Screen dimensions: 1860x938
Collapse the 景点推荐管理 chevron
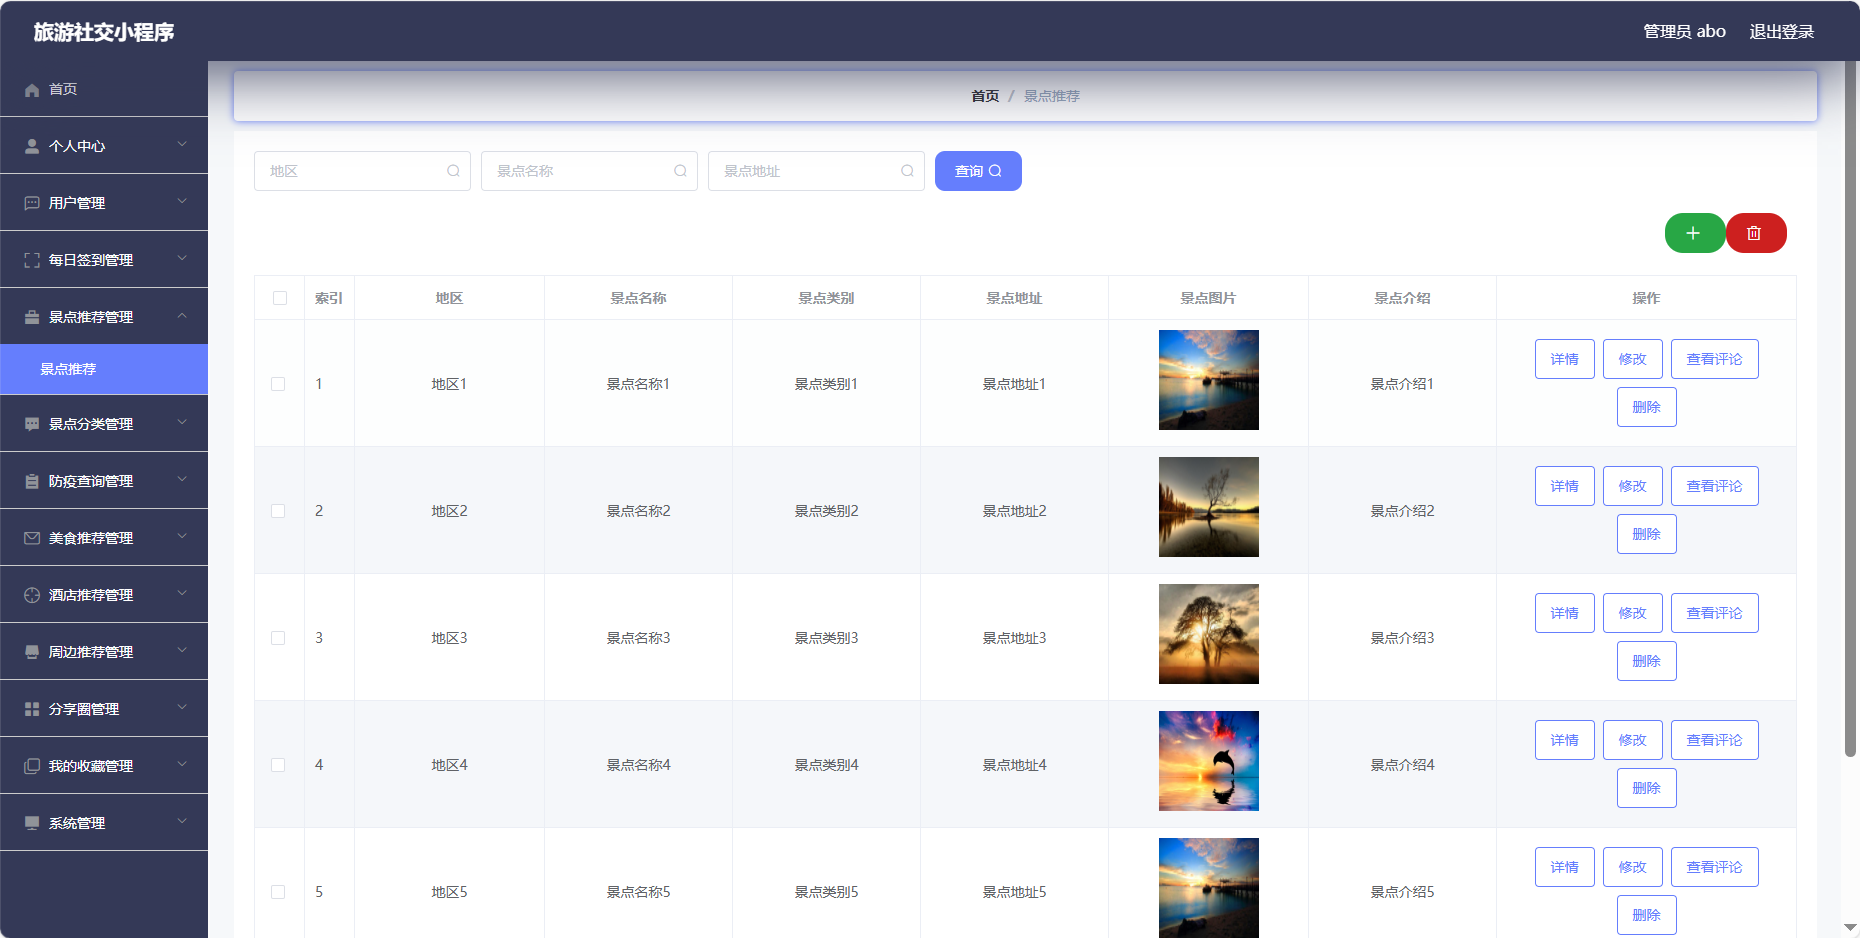(182, 316)
